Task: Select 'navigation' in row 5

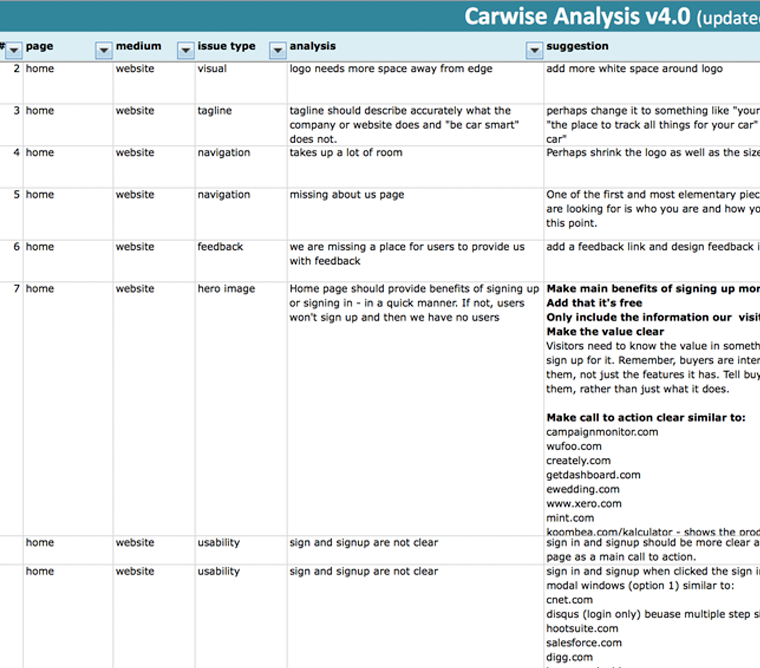Action: (223, 195)
